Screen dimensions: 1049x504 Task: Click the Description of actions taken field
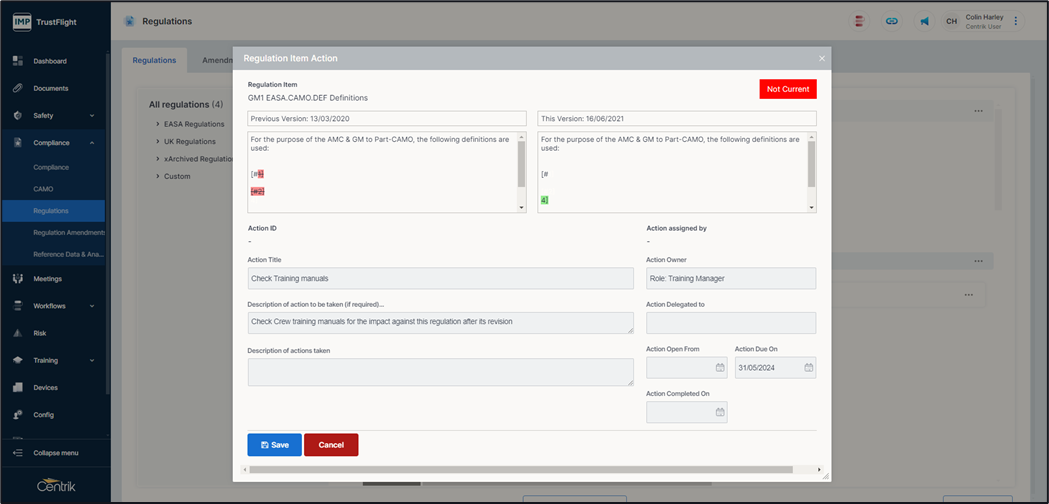(440, 371)
